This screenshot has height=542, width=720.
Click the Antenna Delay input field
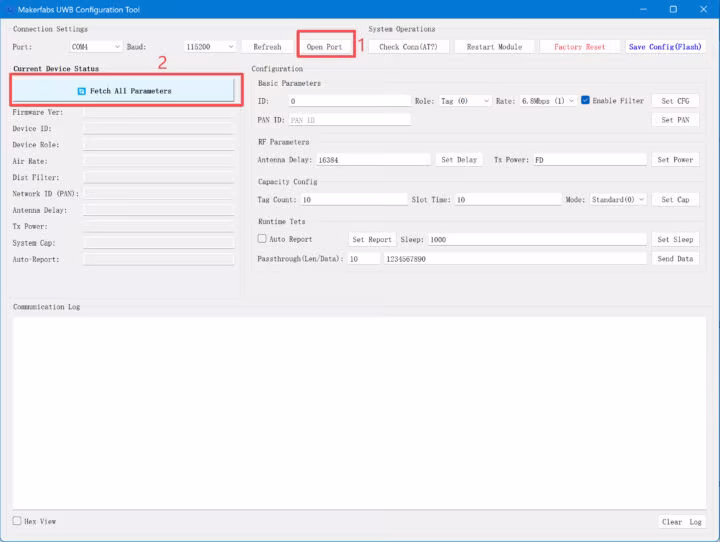(x=373, y=160)
